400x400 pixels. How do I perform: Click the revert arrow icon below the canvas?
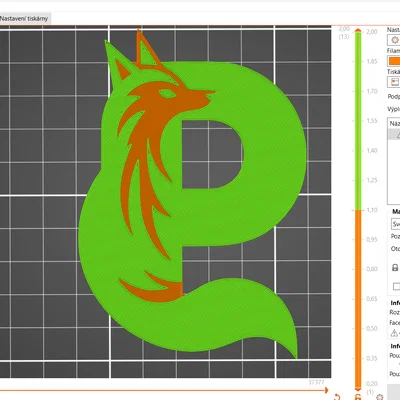point(337,397)
